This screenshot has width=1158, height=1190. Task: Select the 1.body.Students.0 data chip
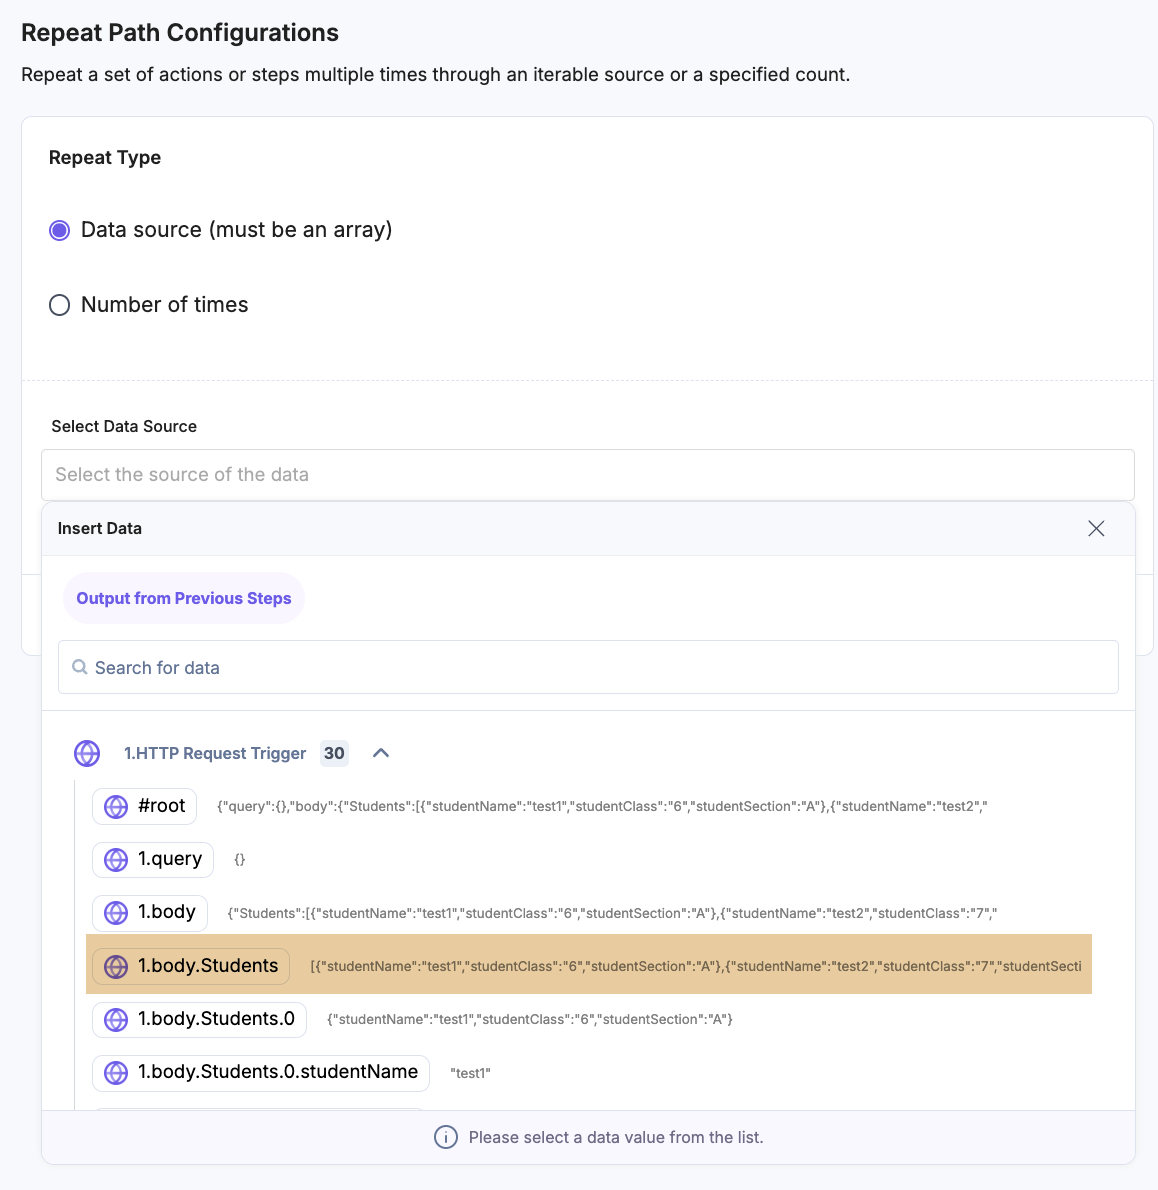199,1019
